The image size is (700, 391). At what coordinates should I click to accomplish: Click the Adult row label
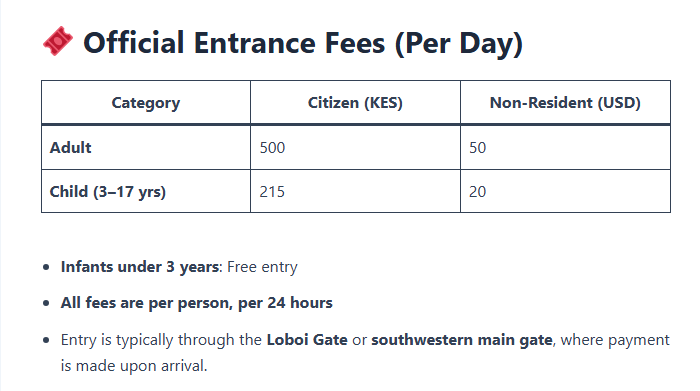tap(146, 148)
